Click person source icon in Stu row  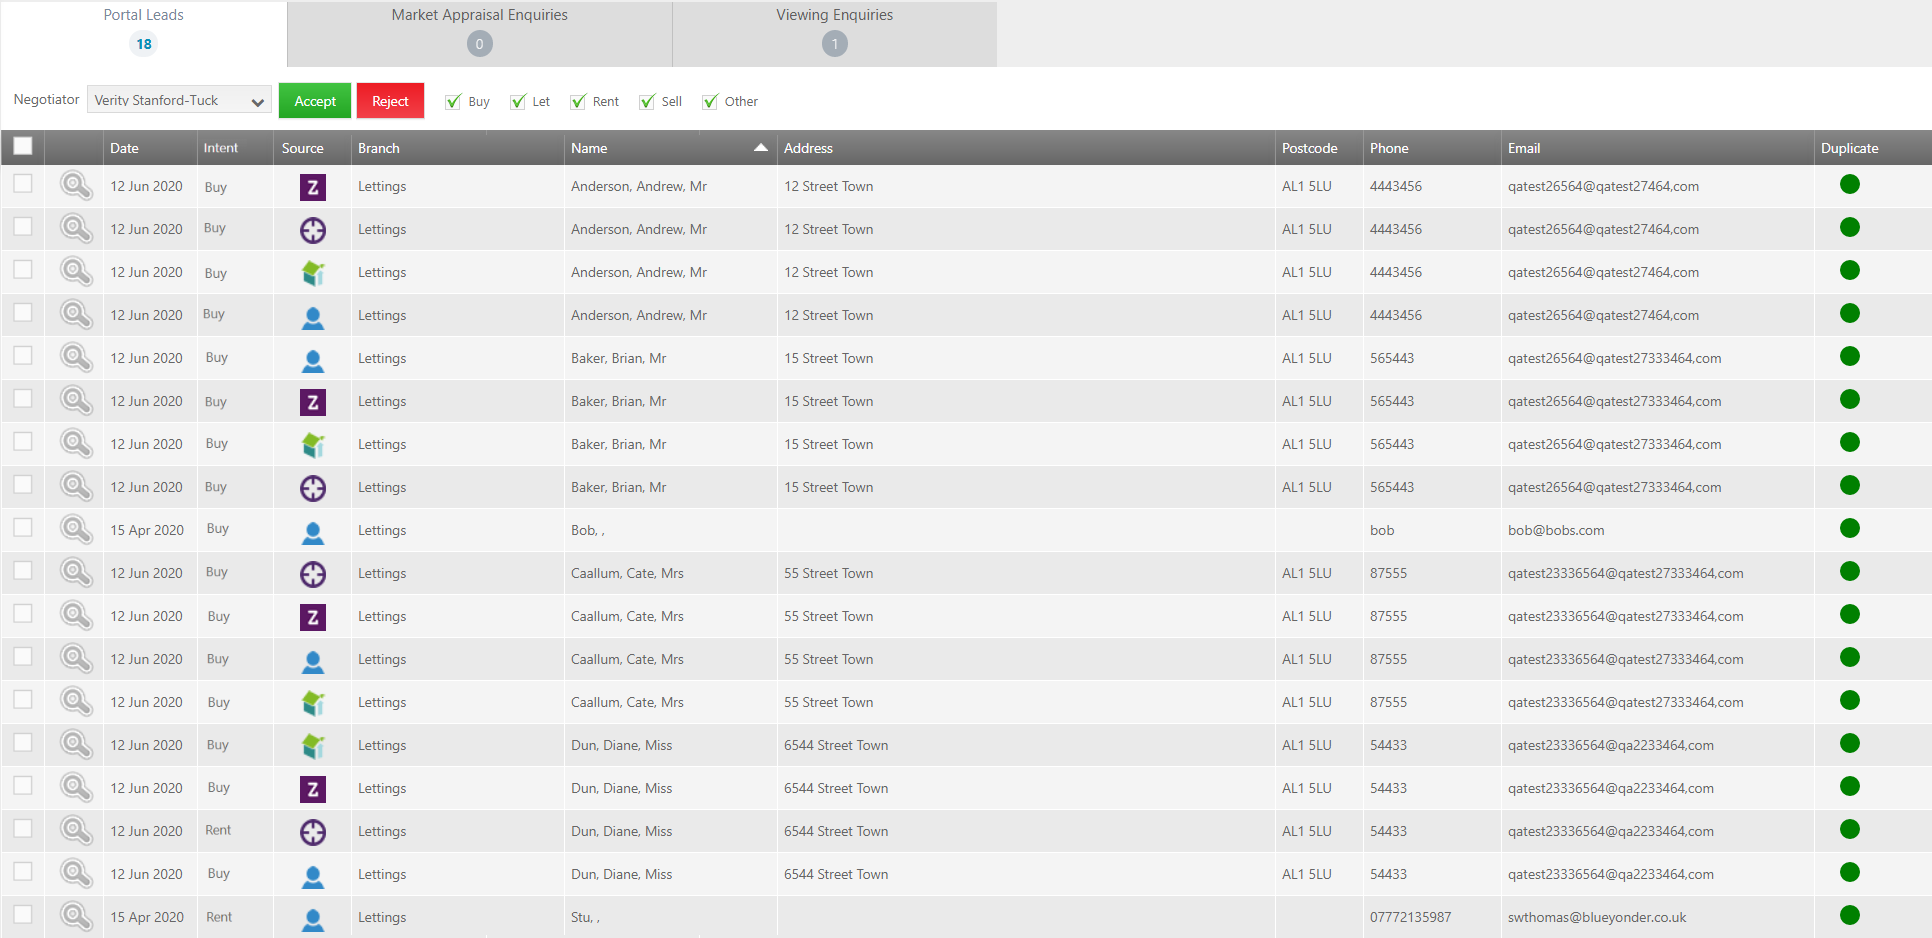click(313, 918)
